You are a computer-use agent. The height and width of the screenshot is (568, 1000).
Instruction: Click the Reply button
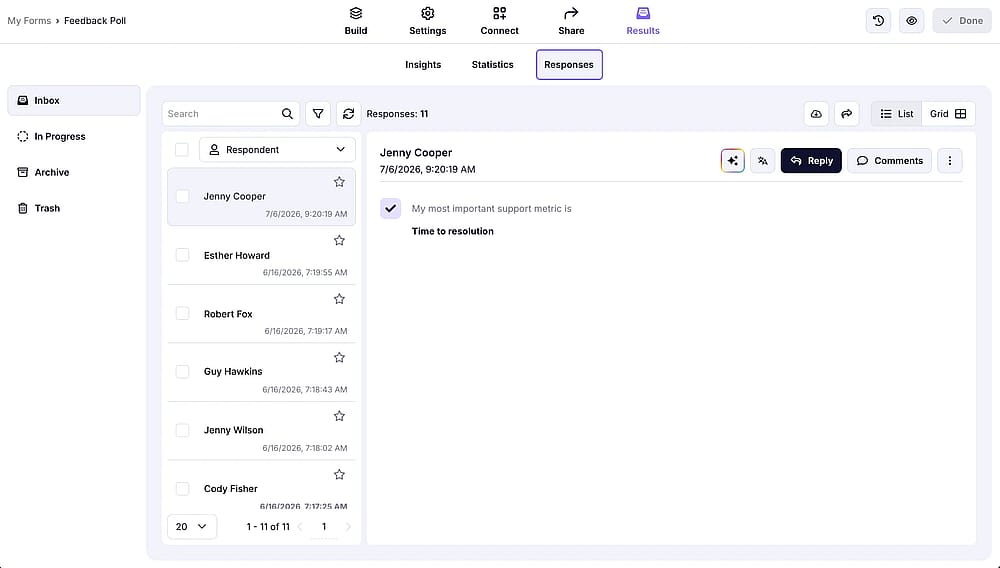[811, 161]
